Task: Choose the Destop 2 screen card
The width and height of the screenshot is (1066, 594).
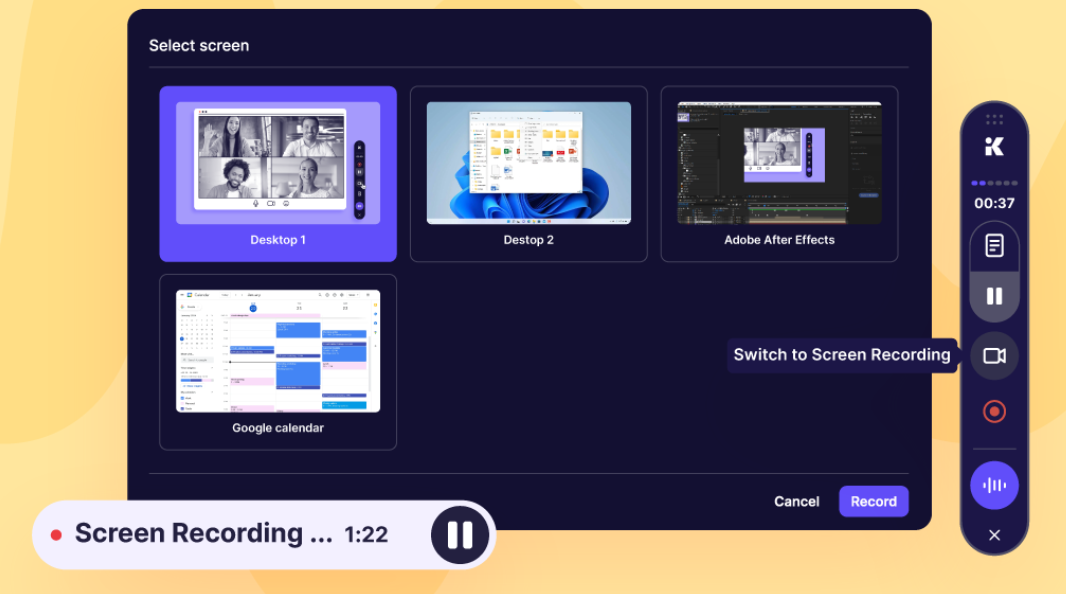Action: coord(528,174)
